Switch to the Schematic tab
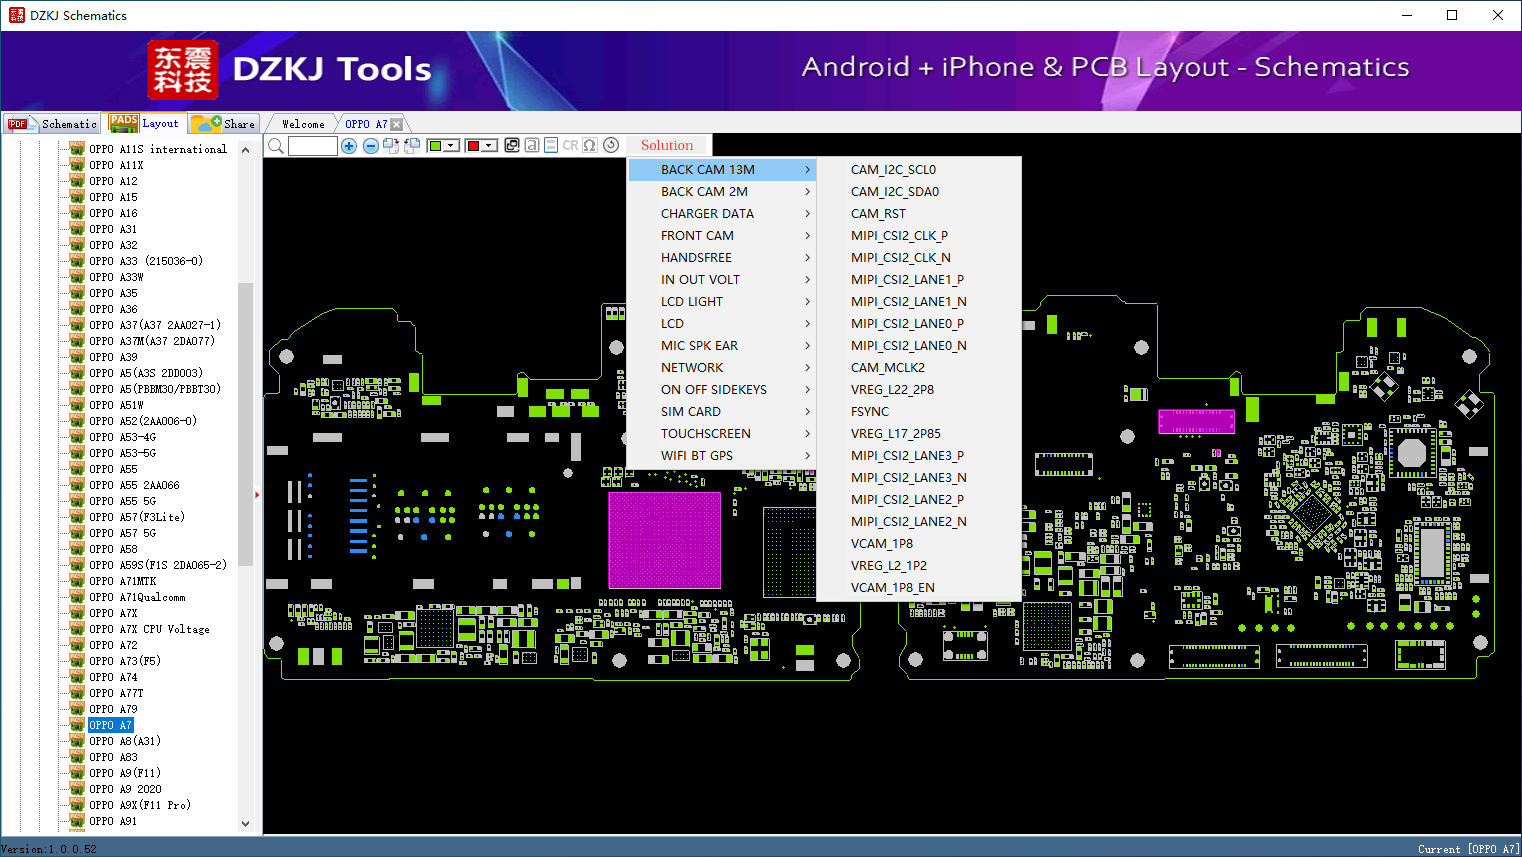 52,124
